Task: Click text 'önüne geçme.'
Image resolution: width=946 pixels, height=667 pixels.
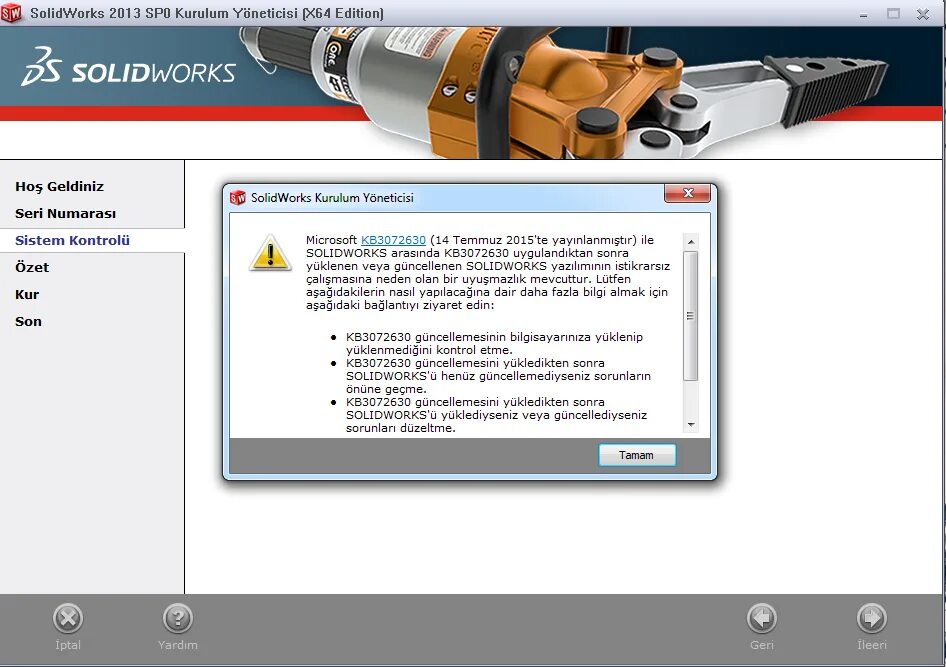Action: pyautogui.click(x=386, y=389)
